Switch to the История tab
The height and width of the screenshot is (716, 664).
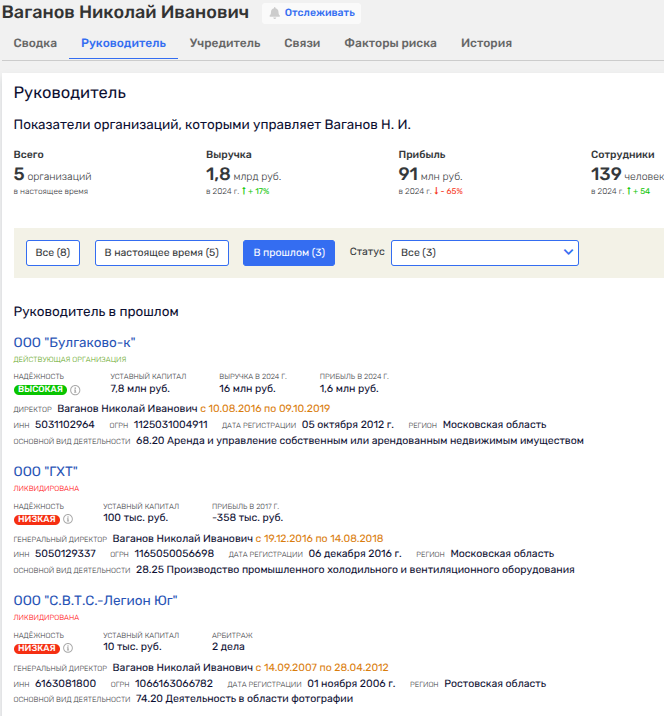(x=486, y=44)
